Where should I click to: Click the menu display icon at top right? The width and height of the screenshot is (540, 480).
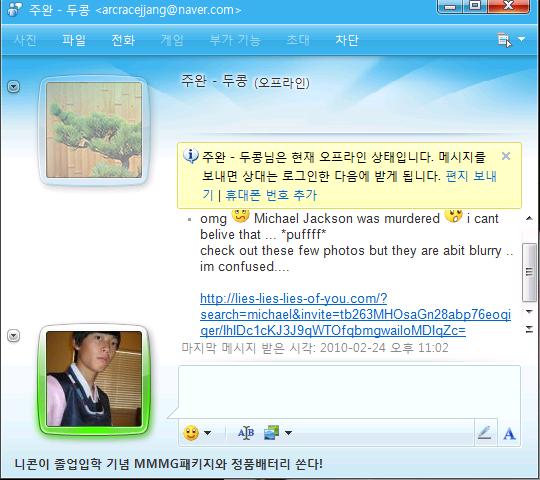505,40
